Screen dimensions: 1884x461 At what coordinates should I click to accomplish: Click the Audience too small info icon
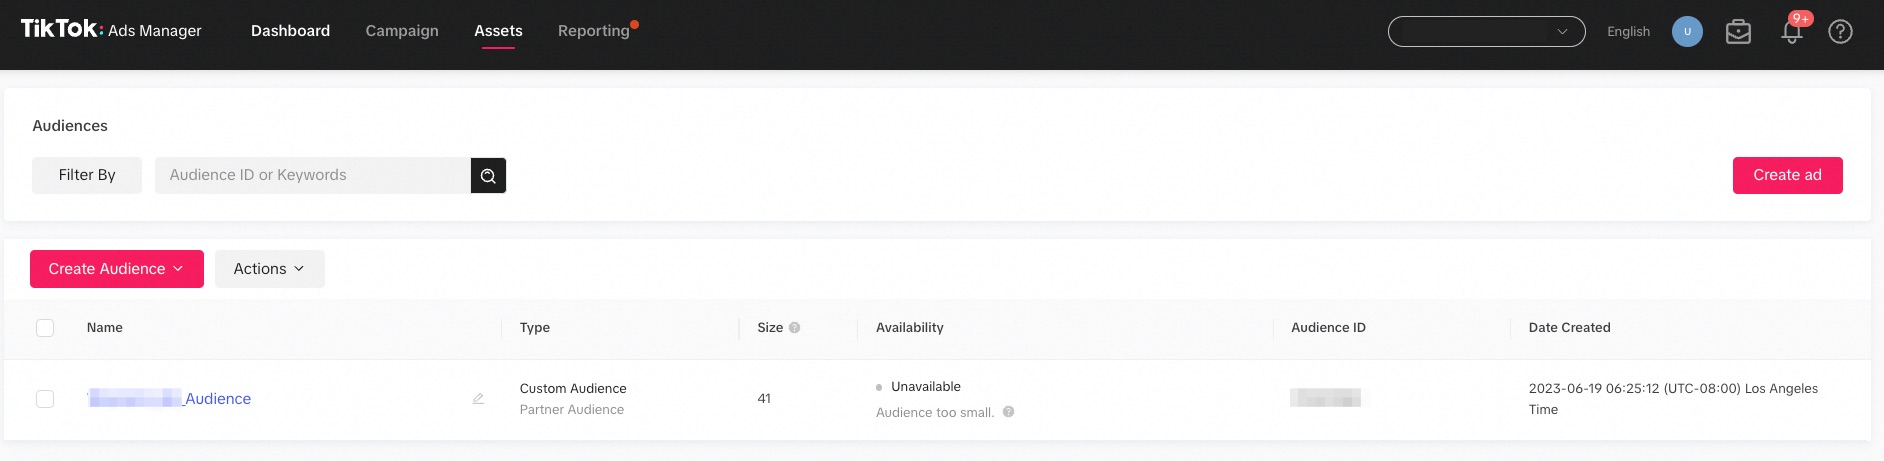tap(1008, 412)
